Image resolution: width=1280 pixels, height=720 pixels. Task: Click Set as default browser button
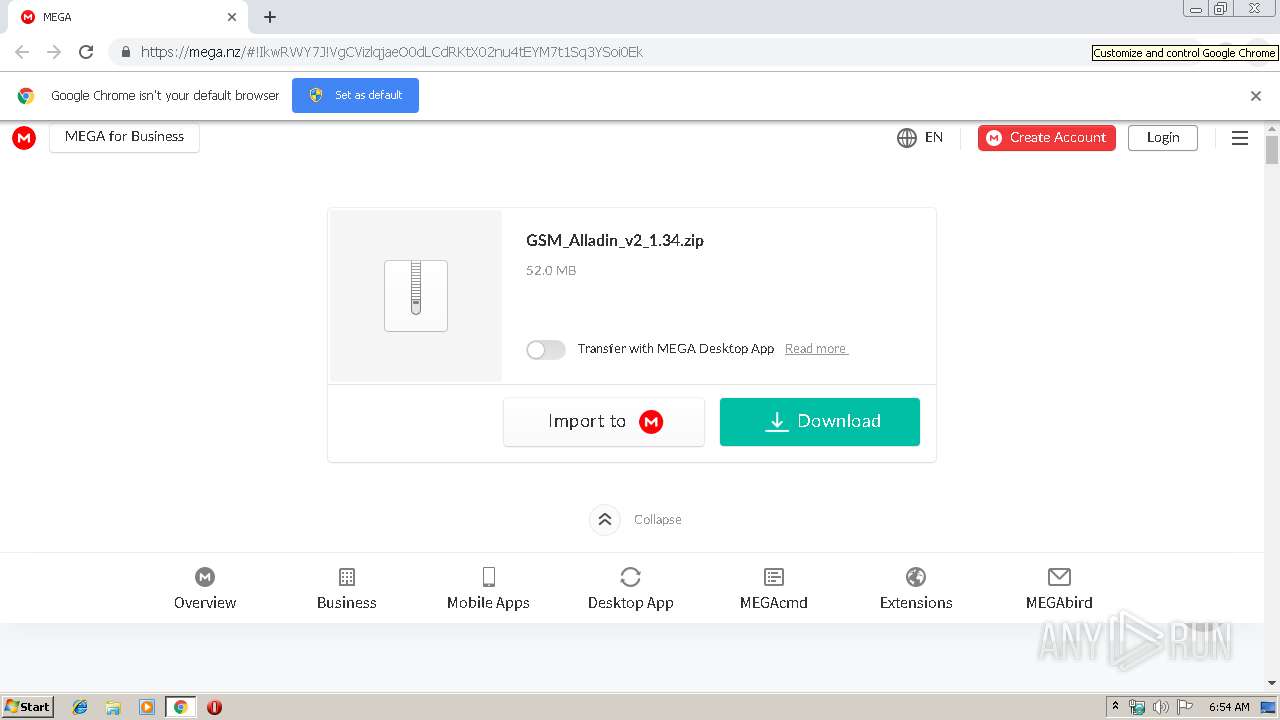tap(355, 95)
